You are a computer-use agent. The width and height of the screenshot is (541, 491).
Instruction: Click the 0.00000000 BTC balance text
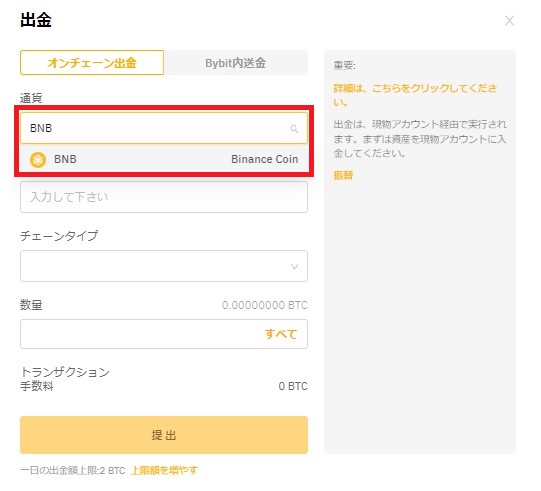(x=265, y=305)
